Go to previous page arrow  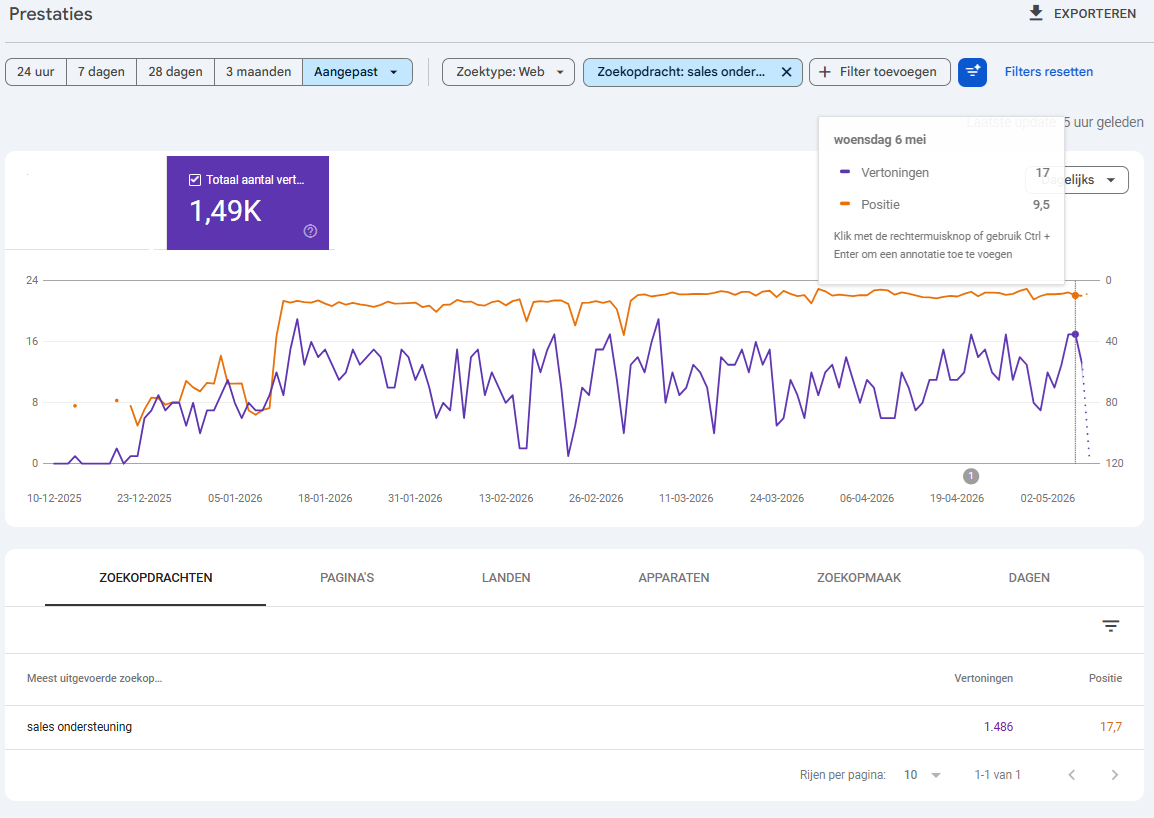click(1072, 775)
